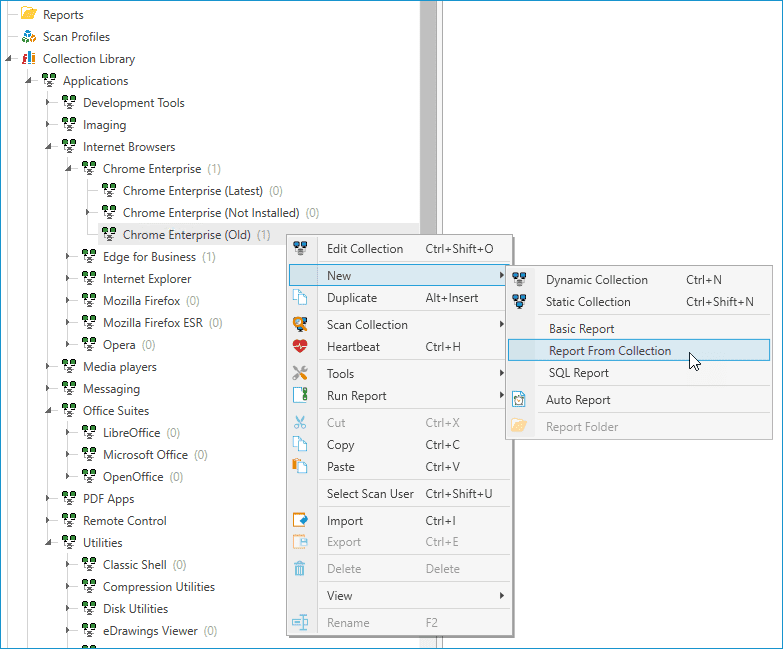Screen dimensions: 783x649
Task: Choose Heartbeat from context menu
Action: (399, 346)
